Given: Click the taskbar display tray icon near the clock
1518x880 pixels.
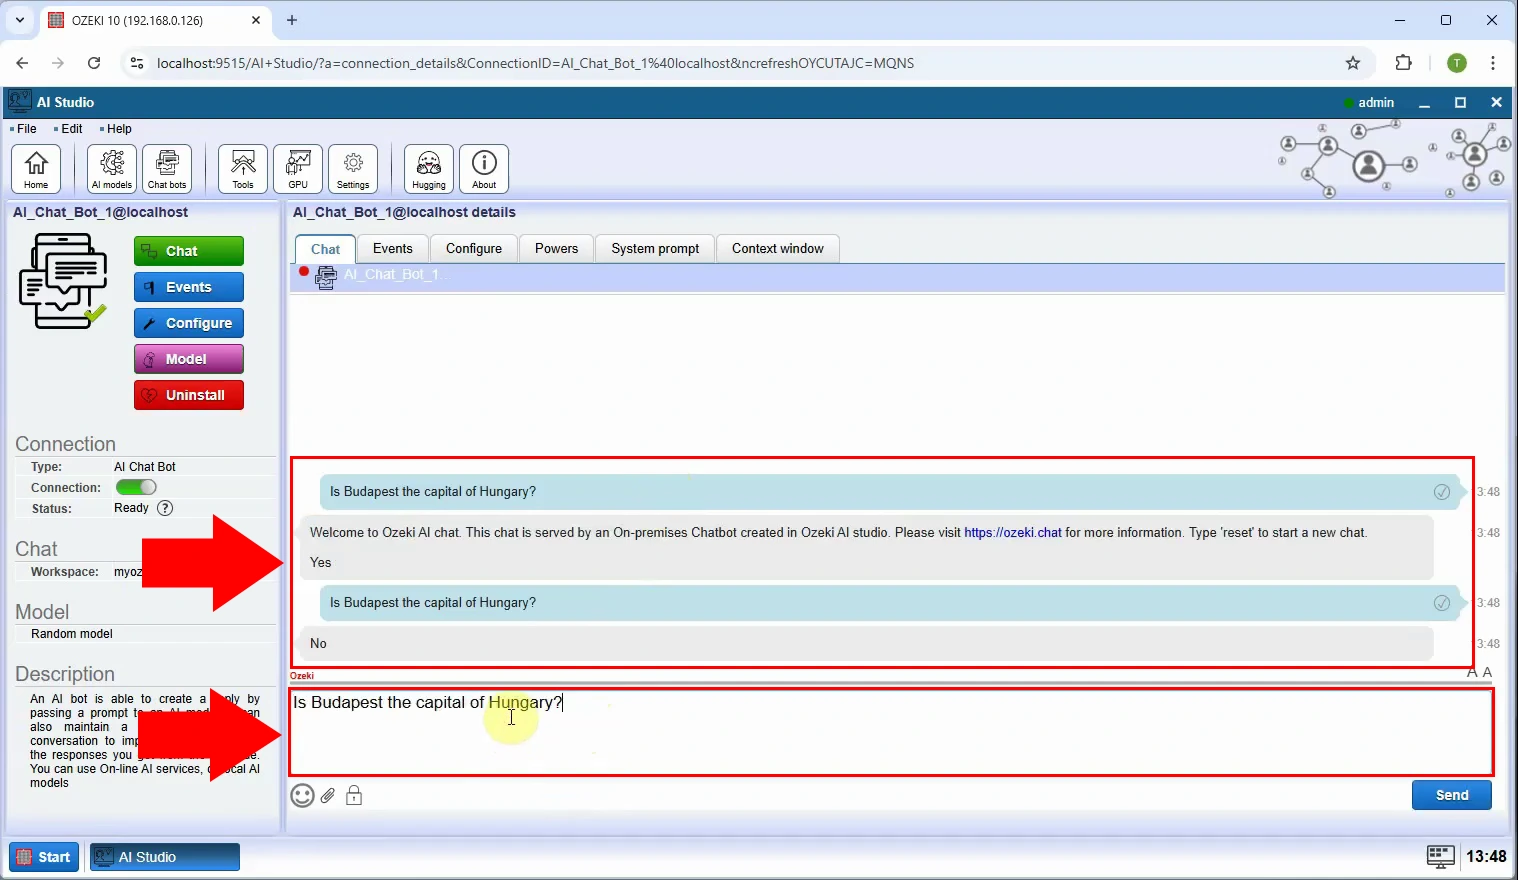Looking at the screenshot, I should (x=1440, y=856).
